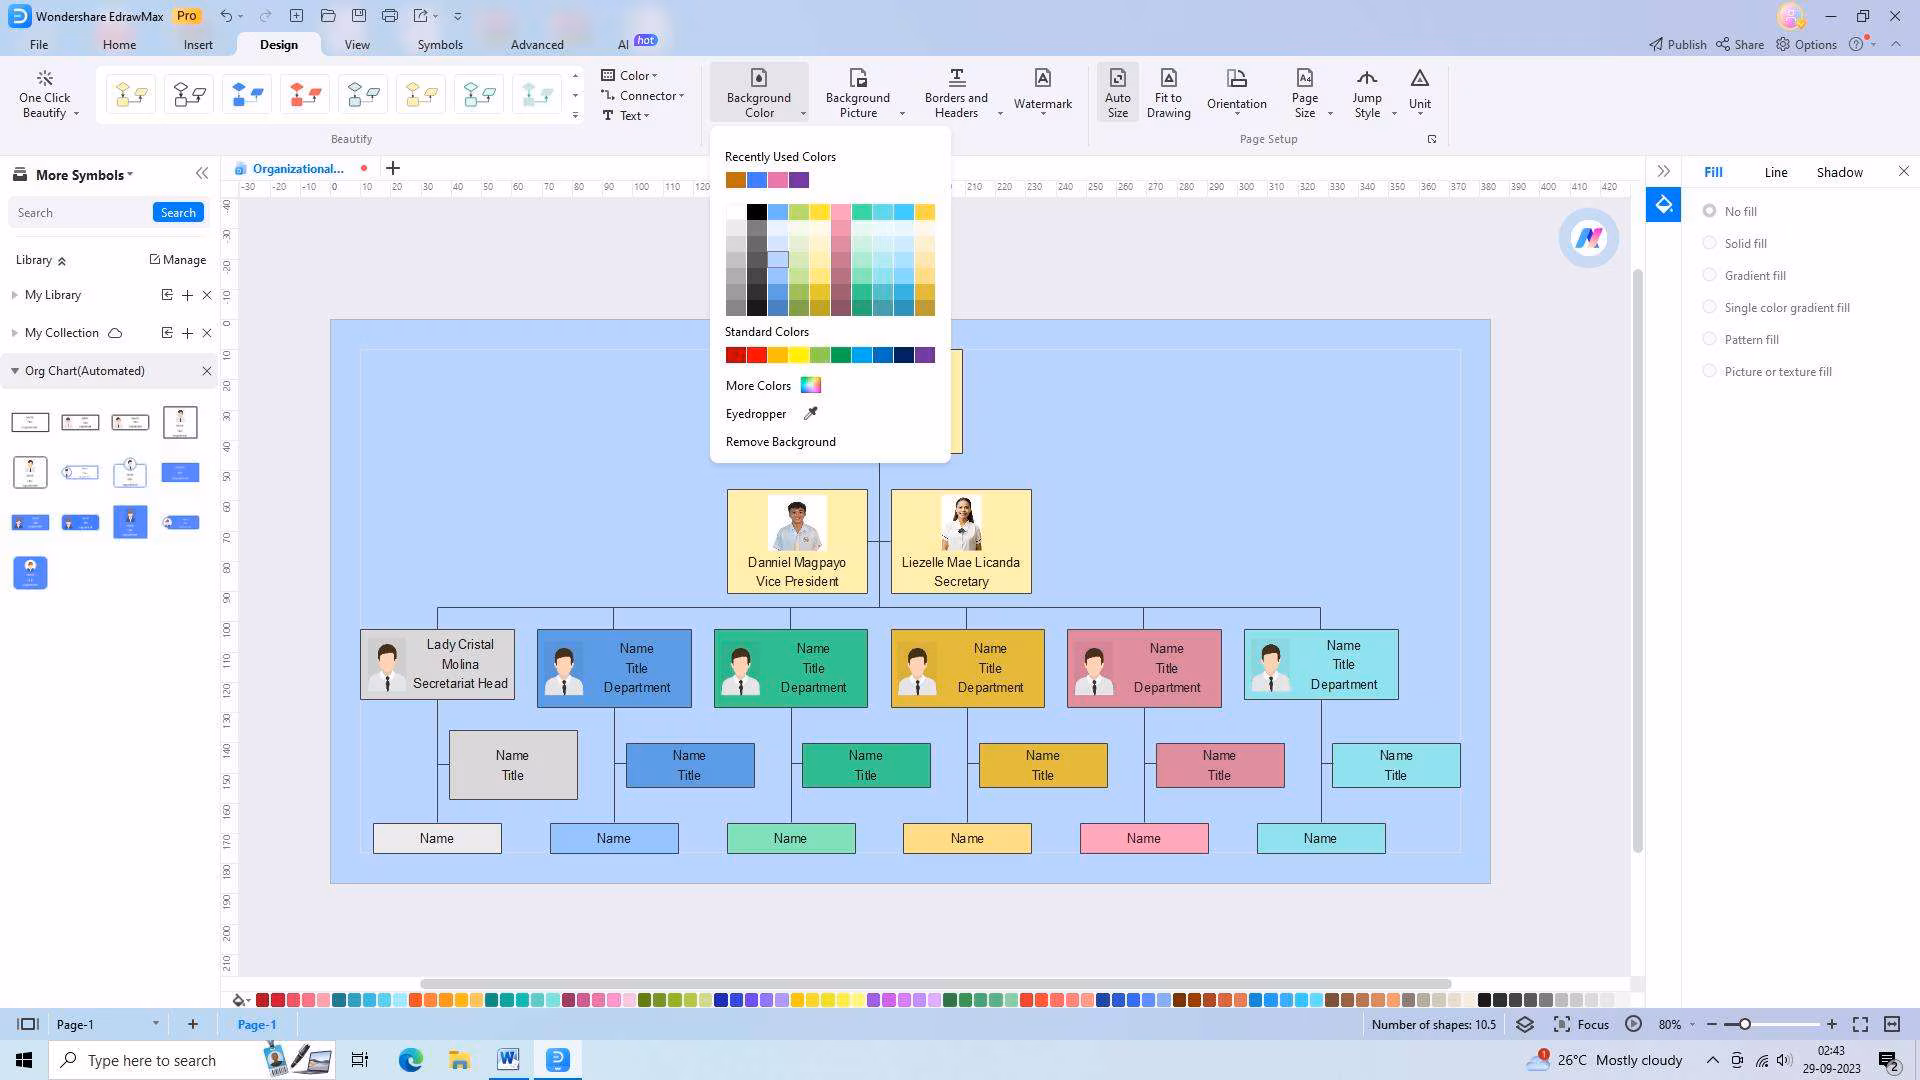Click One Click Beautify icon
Image resolution: width=1920 pixels, height=1080 pixels.
pyautogui.click(x=44, y=79)
